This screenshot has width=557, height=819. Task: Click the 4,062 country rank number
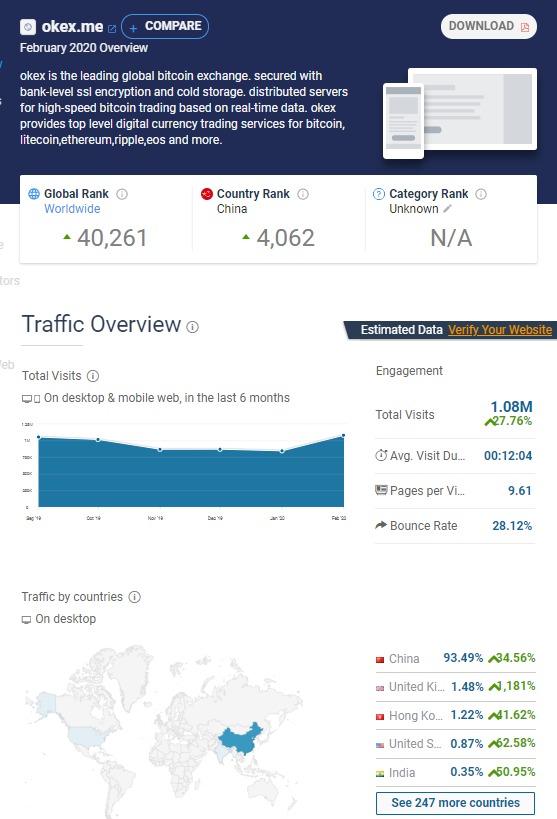(x=285, y=238)
